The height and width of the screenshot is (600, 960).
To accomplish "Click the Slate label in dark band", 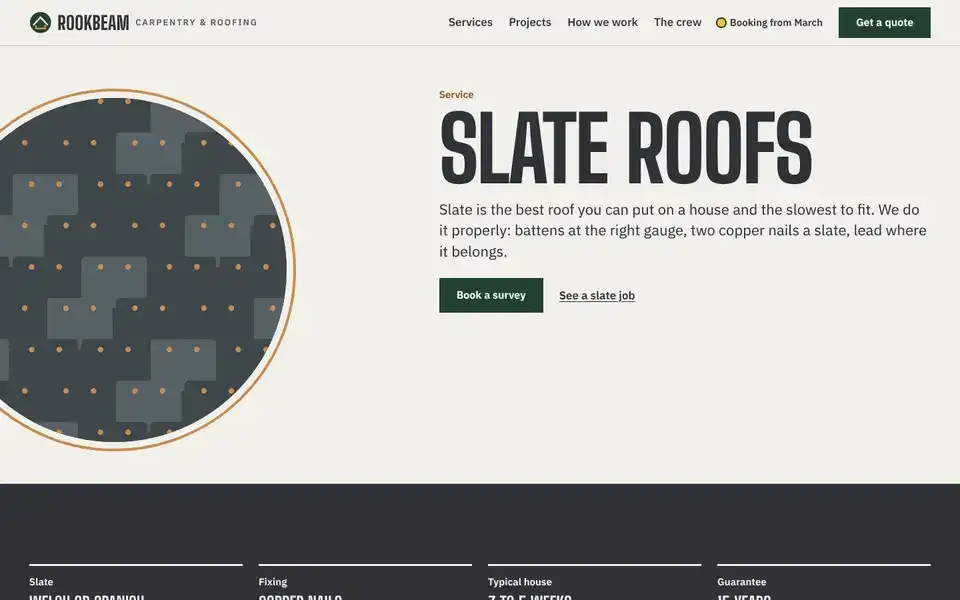I will (41, 582).
